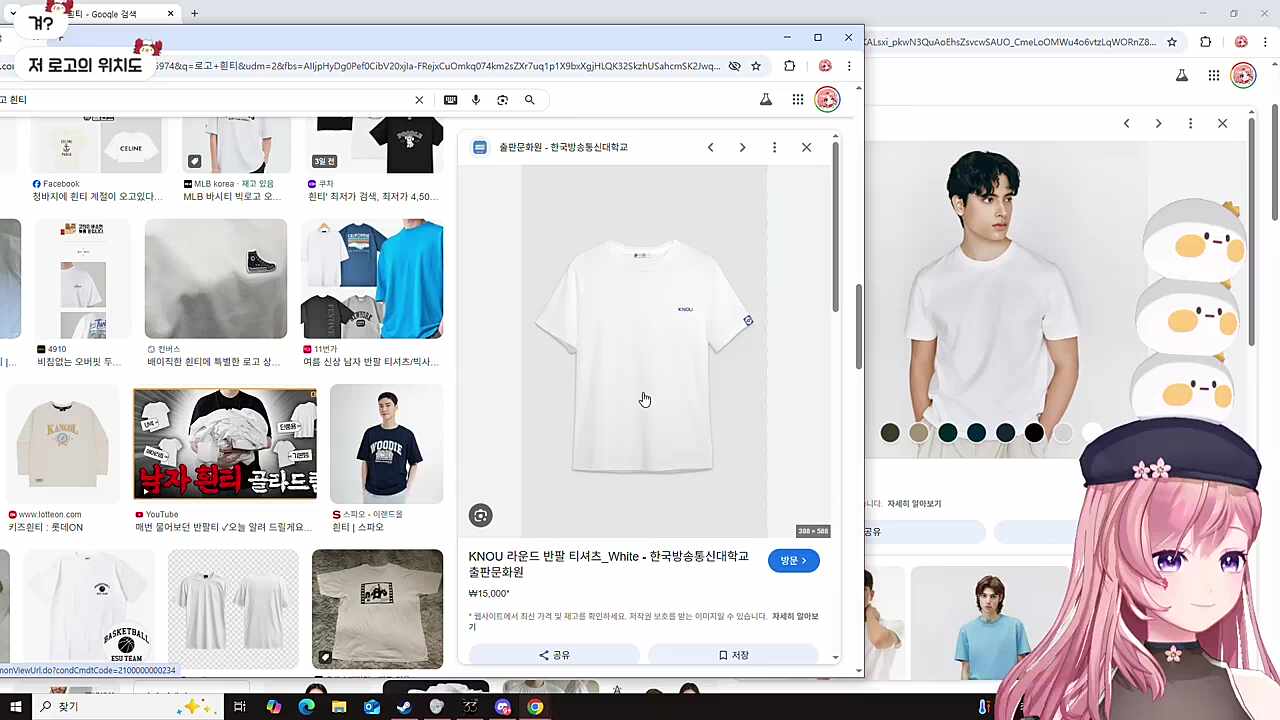Show previous image in the preview panel
The image size is (1280, 720).
(711, 148)
